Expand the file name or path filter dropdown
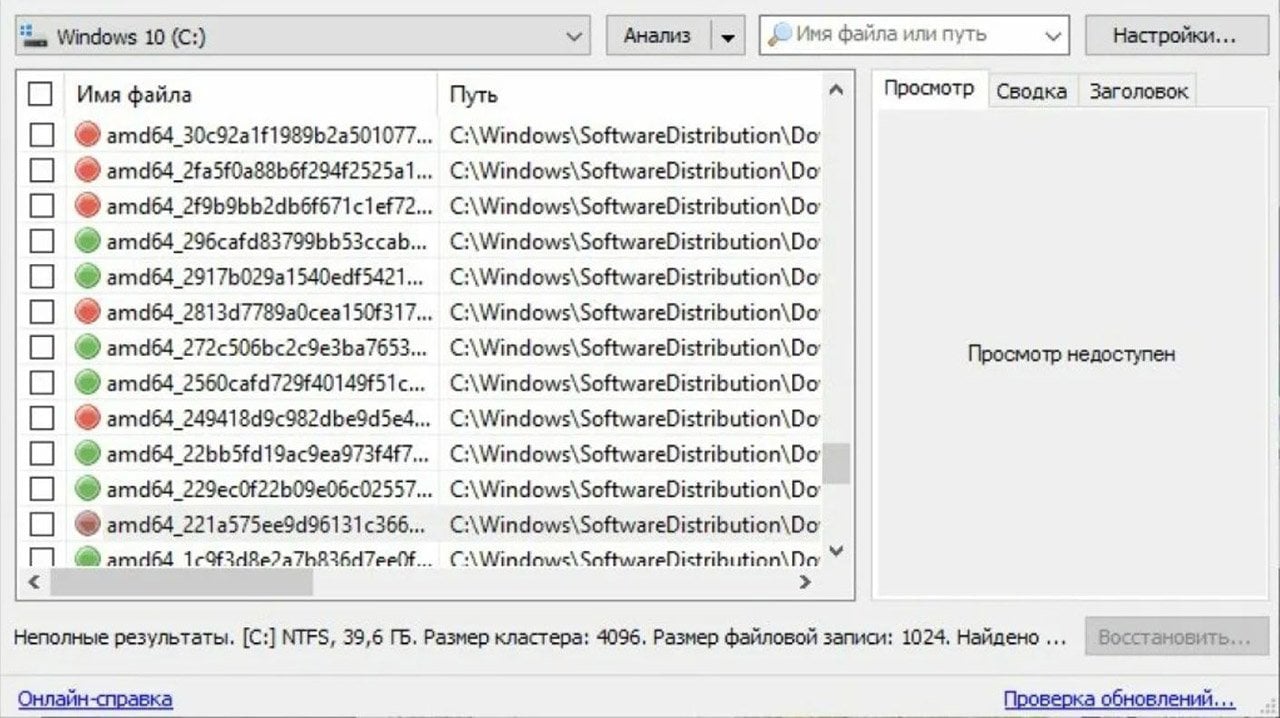 click(1052, 37)
